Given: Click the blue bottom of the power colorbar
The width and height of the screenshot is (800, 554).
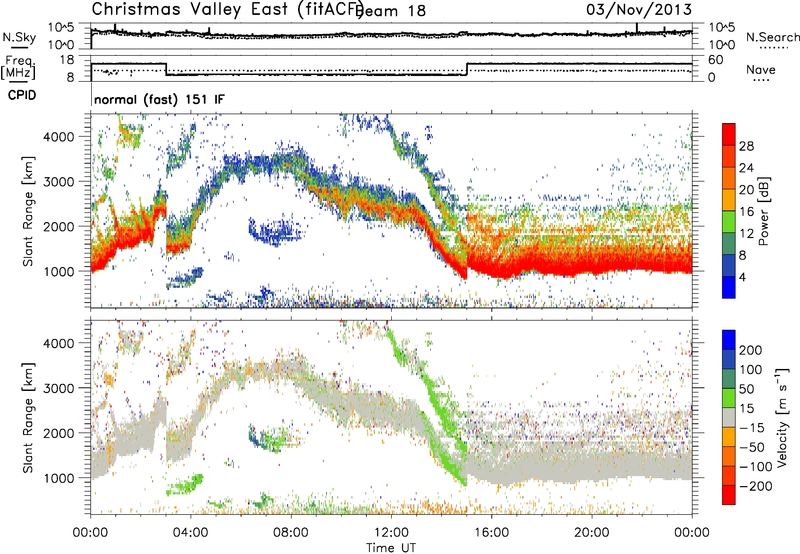Looking at the screenshot, I should click(729, 287).
